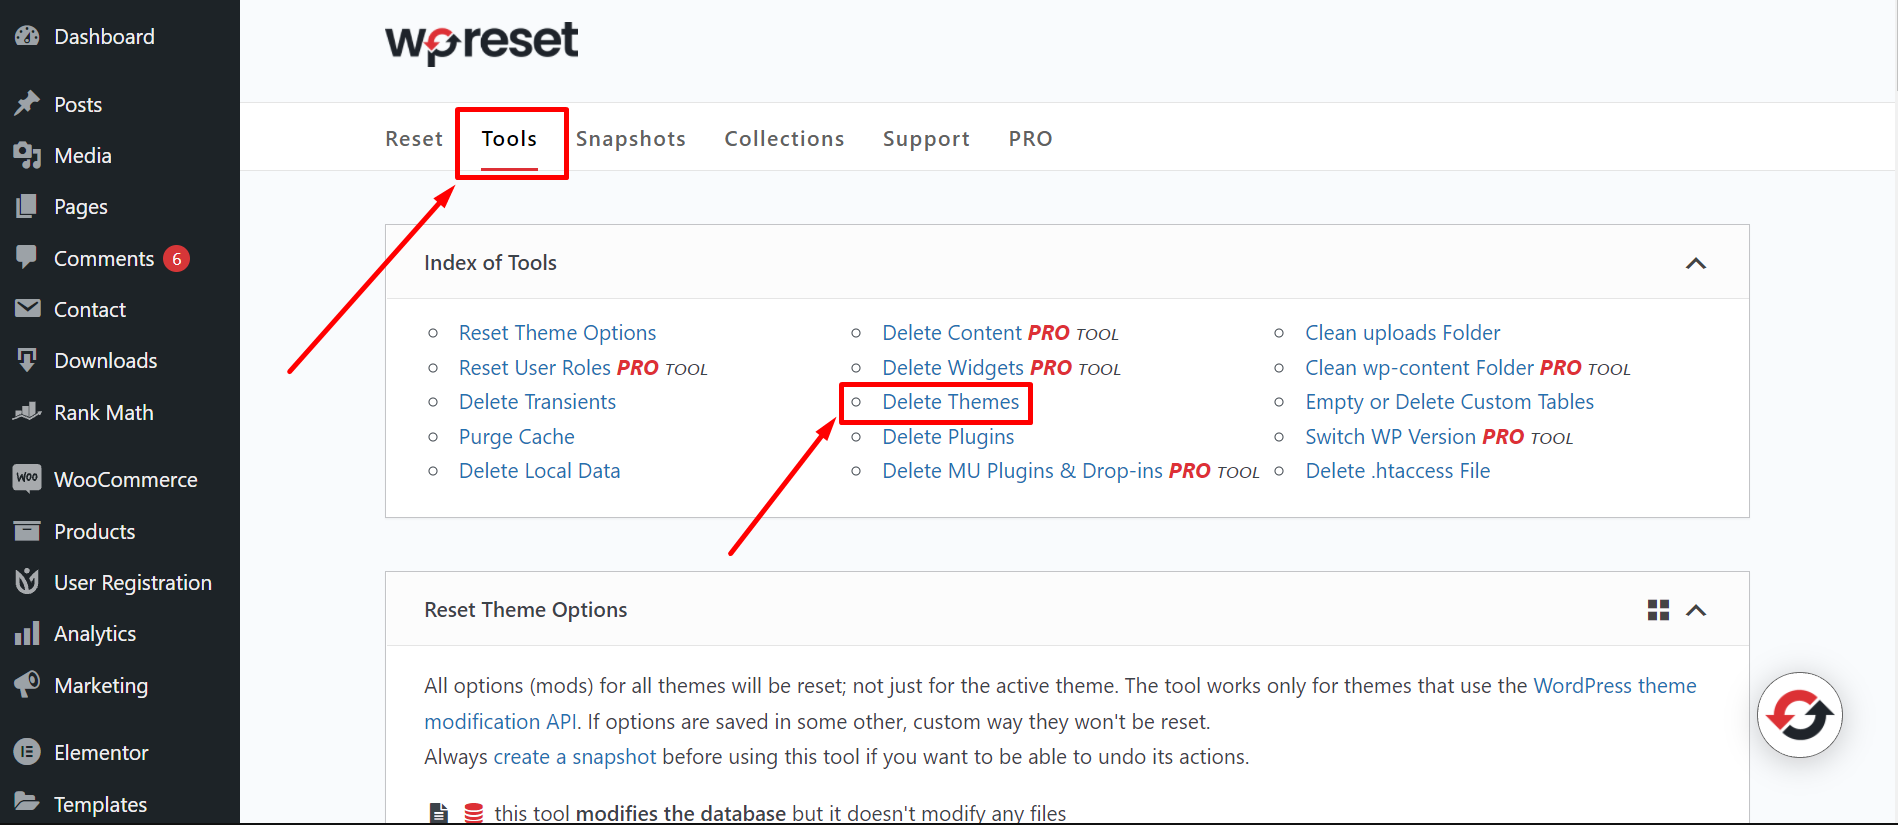The height and width of the screenshot is (825, 1898).
Task: Click Reset Theme Options index link
Action: click(557, 333)
